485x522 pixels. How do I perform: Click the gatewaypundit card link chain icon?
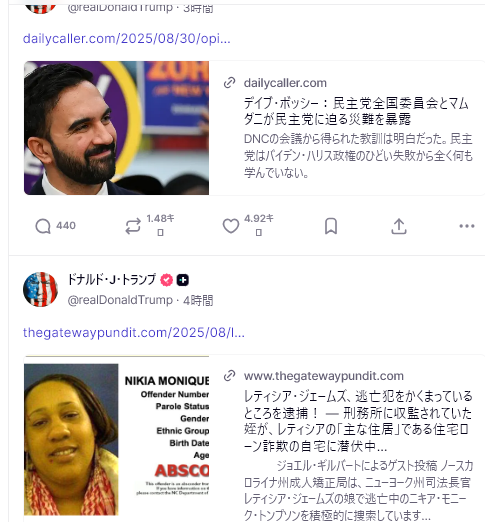click(230, 376)
